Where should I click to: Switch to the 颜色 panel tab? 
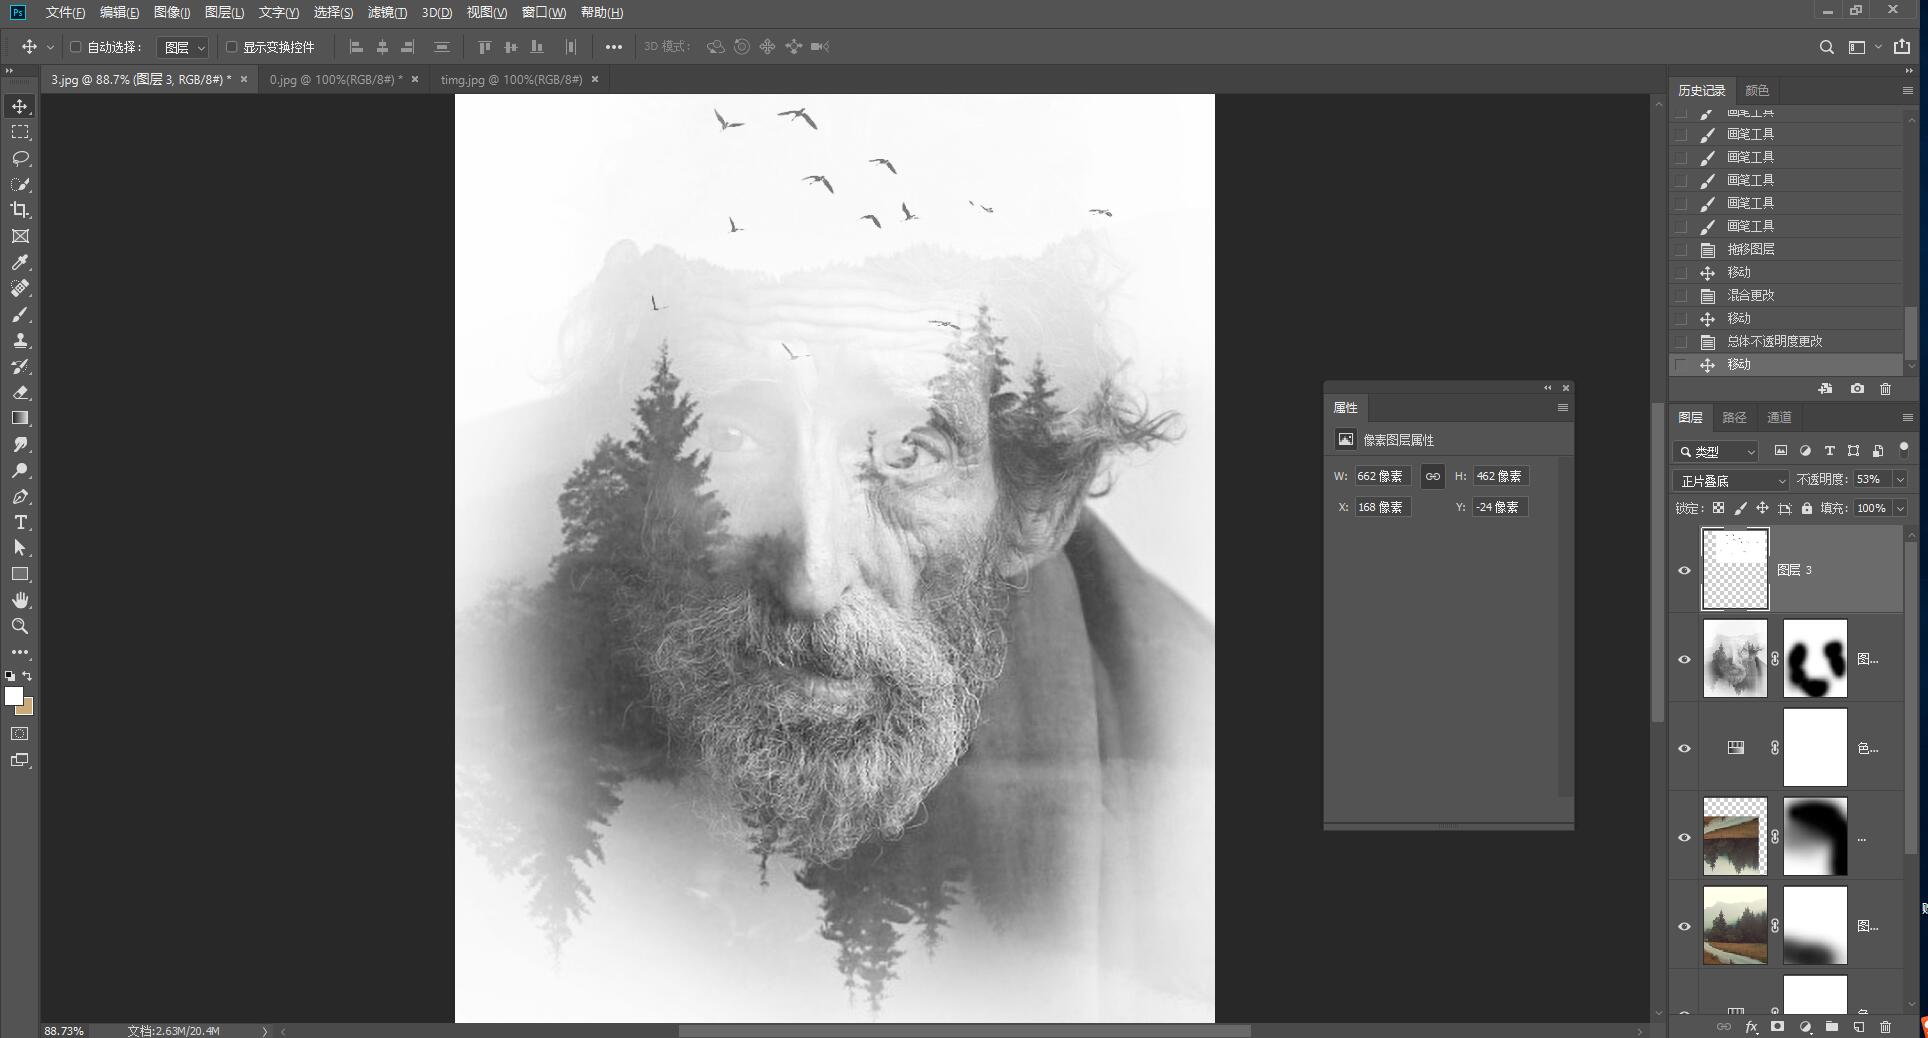tap(1757, 90)
